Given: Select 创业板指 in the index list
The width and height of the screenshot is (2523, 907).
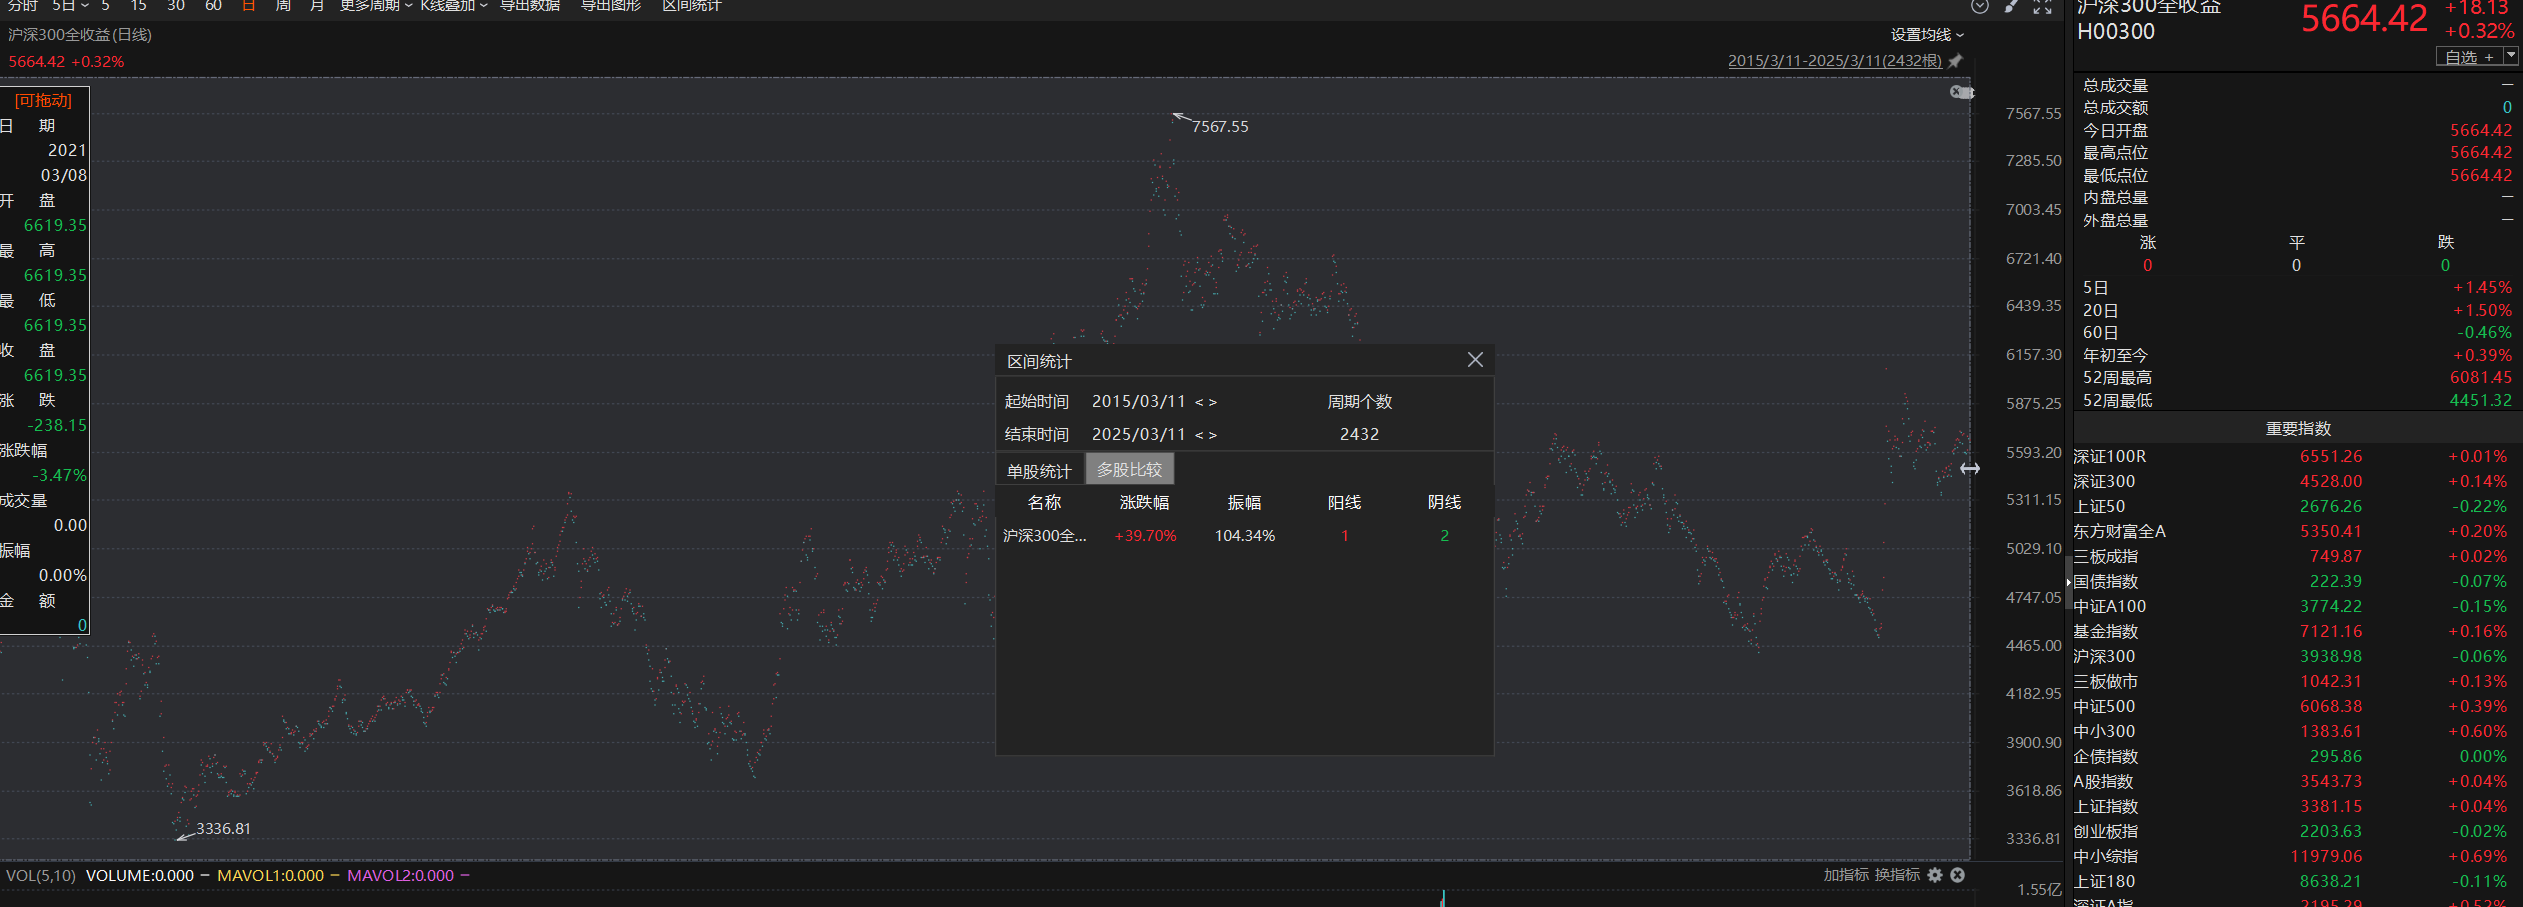Looking at the screenshot, I should point(2105,831).
